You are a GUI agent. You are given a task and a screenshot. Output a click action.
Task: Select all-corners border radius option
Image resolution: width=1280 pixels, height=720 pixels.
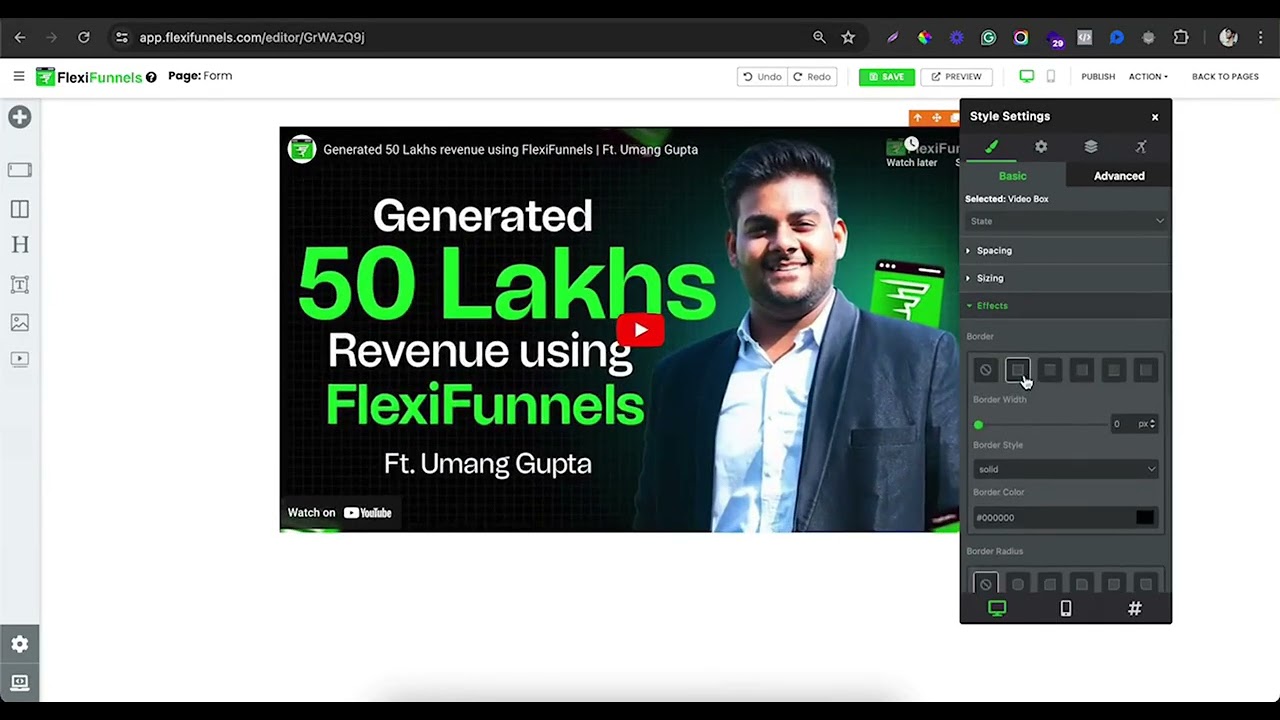(1018, 584)
